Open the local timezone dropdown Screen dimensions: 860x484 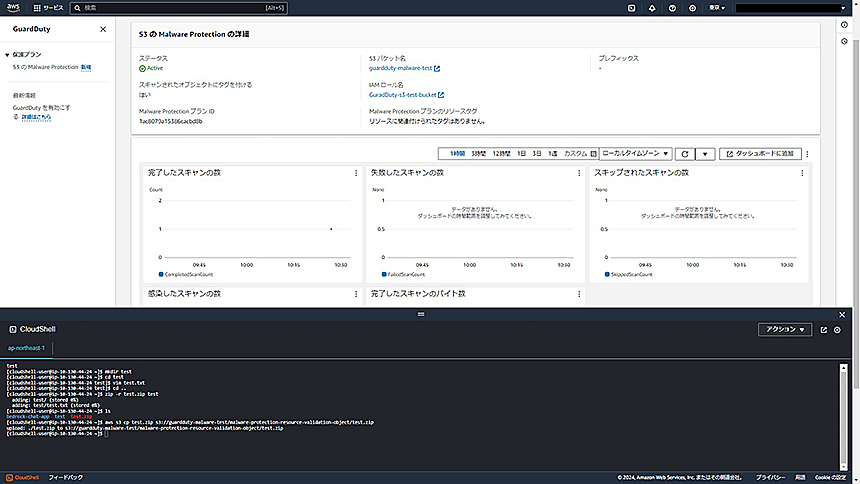coord(635,154)
